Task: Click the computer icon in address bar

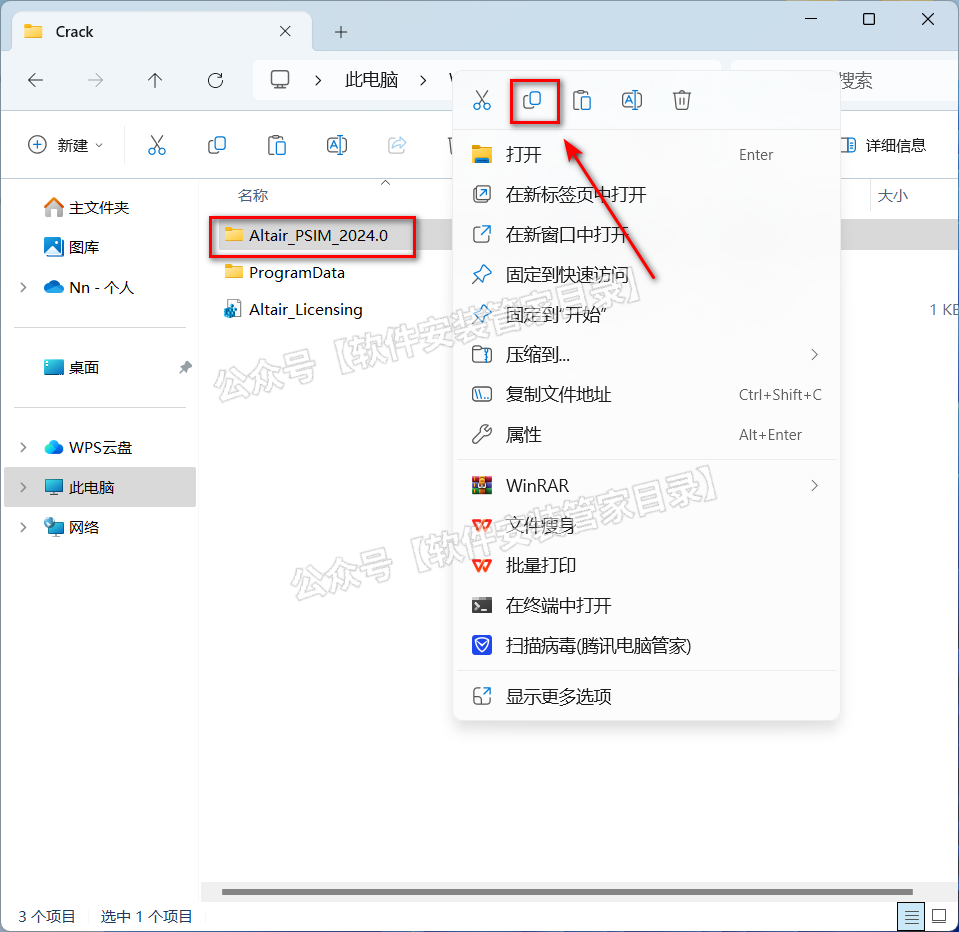Action: [280, 80]
